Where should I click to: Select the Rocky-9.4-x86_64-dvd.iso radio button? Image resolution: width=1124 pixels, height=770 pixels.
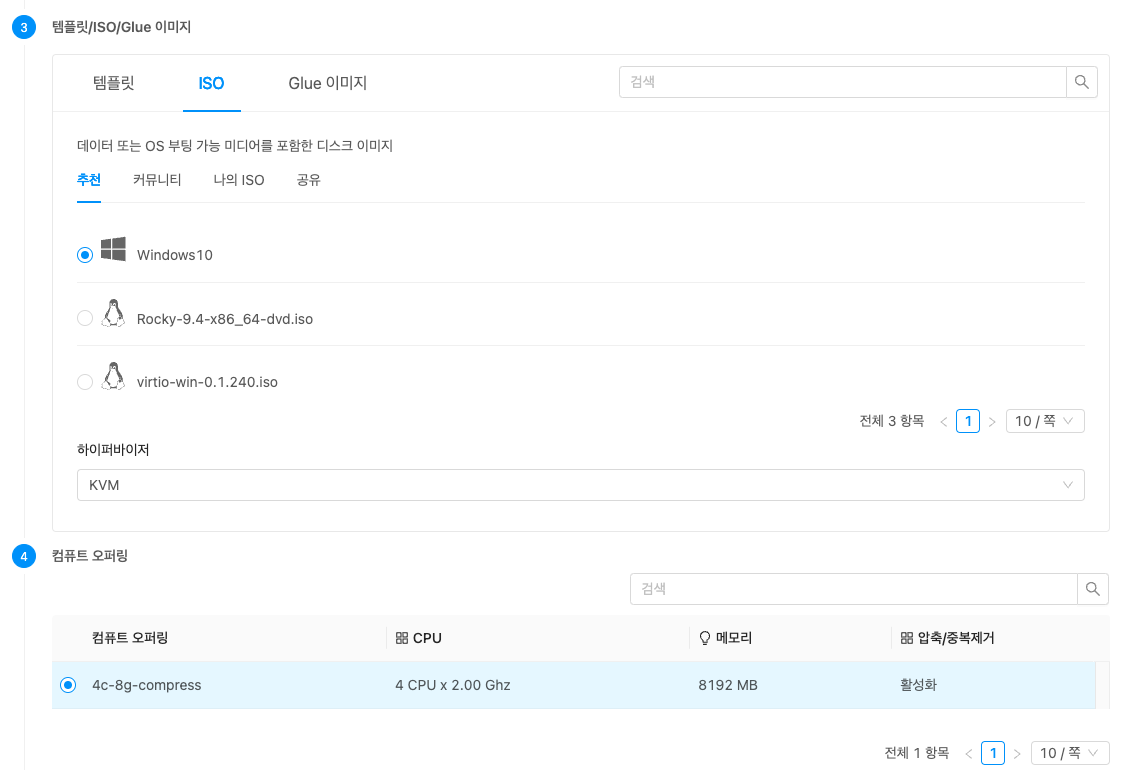pos(85,318)
